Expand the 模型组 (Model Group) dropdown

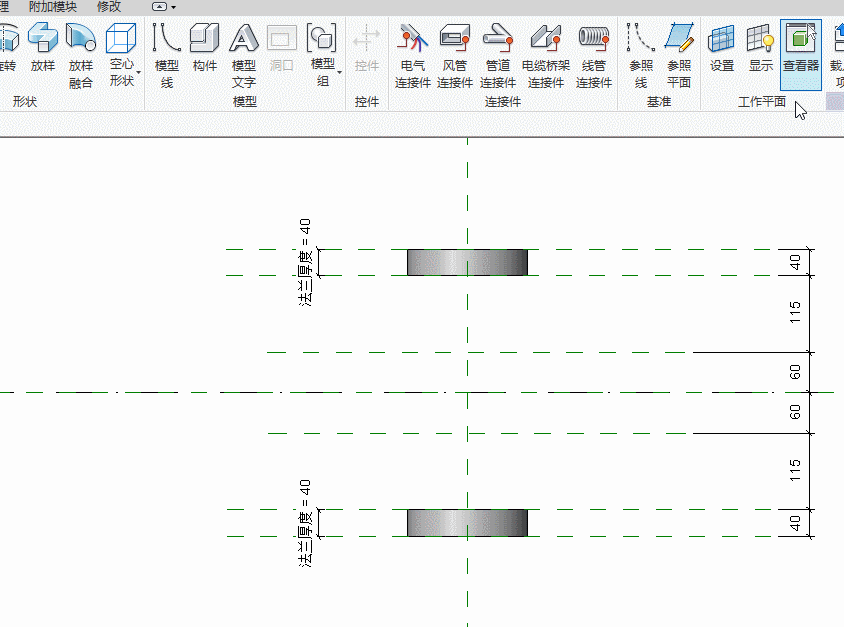click(323, 72)
